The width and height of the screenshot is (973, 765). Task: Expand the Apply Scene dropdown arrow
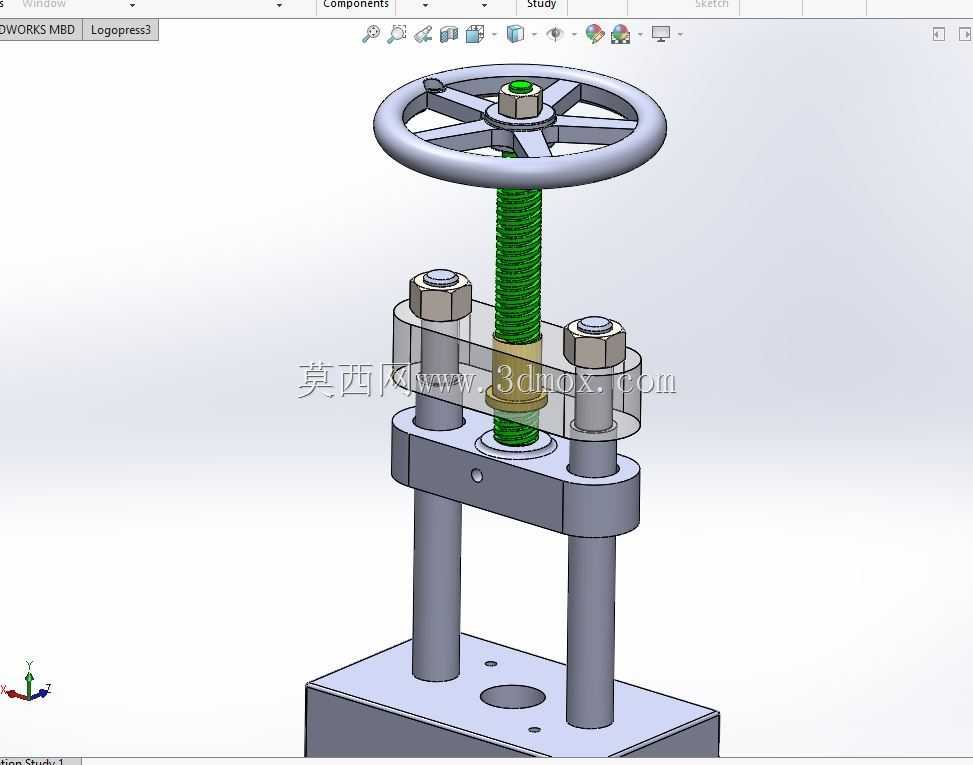[x=640, y=34]
